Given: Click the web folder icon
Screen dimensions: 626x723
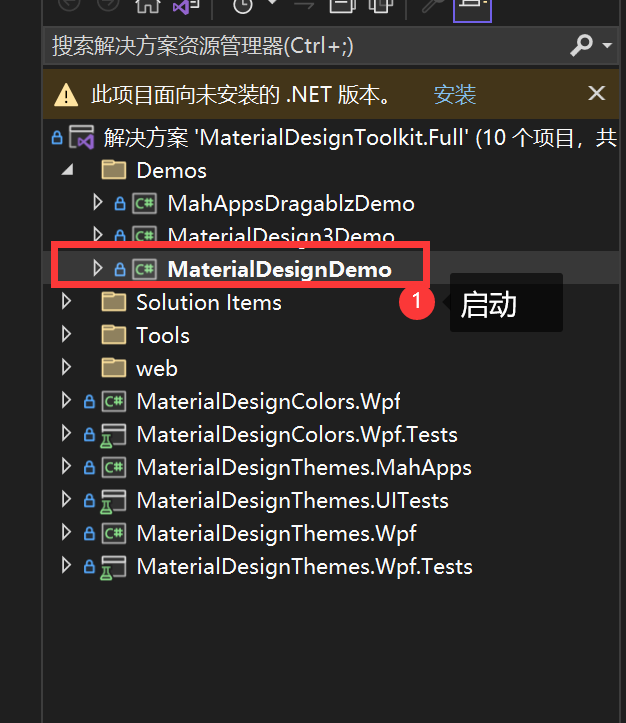Looking at the screenshot, I should [x=113, y=368].
